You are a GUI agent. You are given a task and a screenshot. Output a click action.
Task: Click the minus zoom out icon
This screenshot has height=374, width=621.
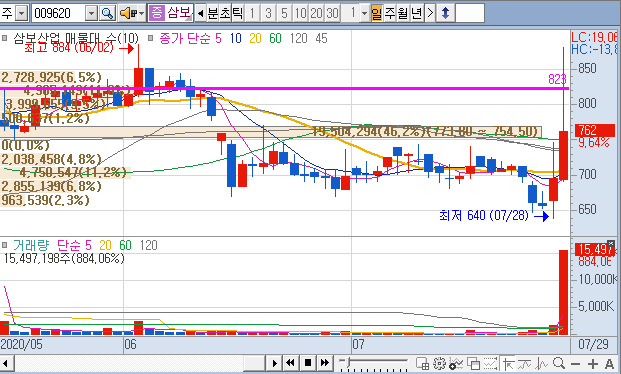pyautogui.click(x=575, y=364)
